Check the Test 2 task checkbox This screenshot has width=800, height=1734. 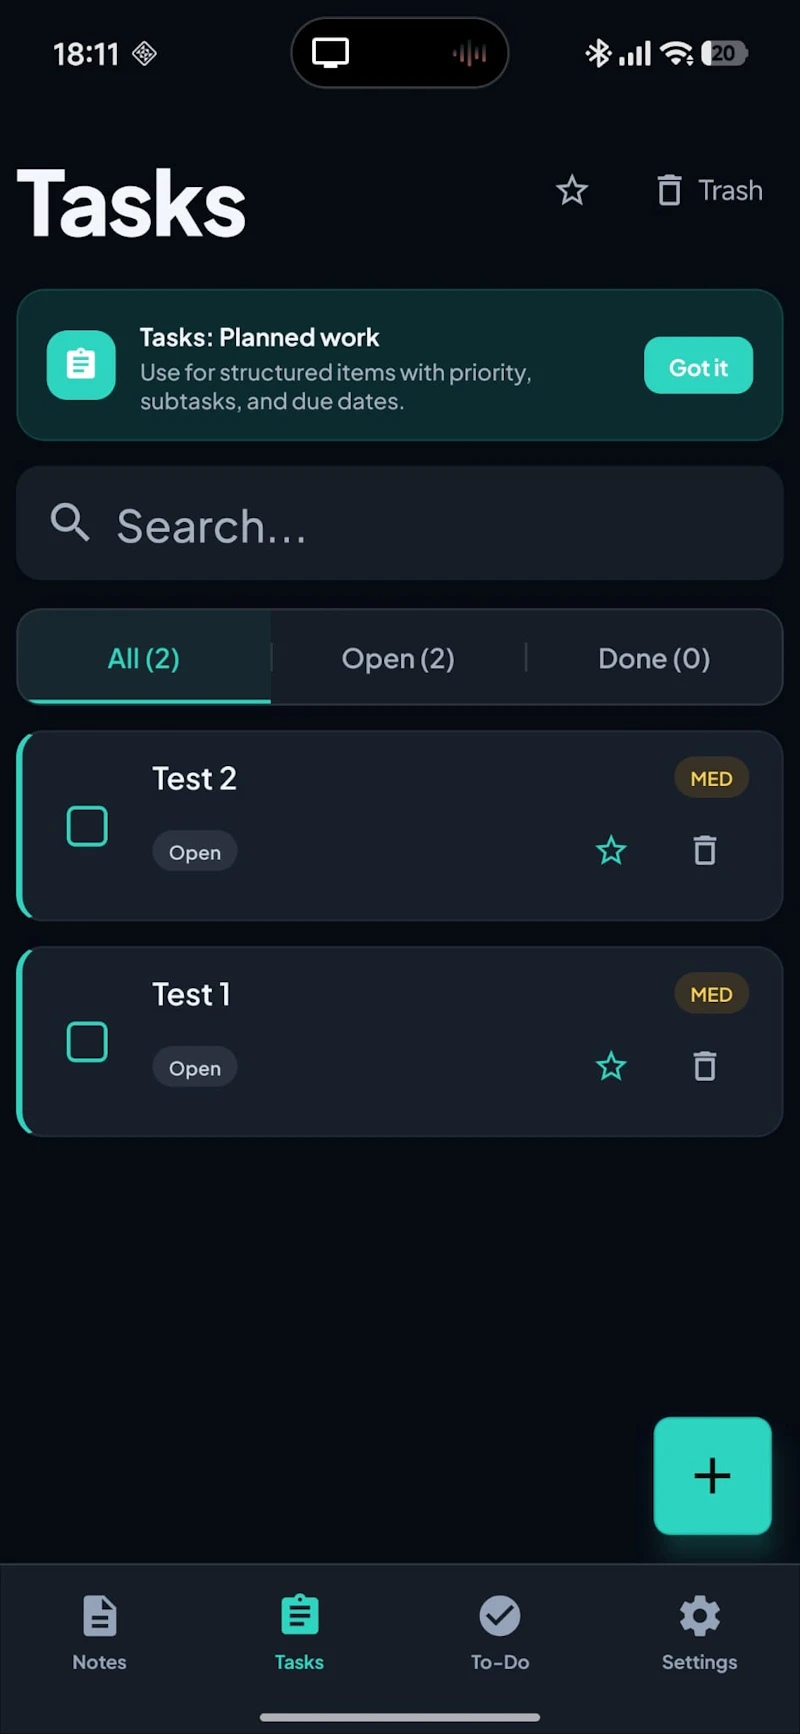[87, 826]
